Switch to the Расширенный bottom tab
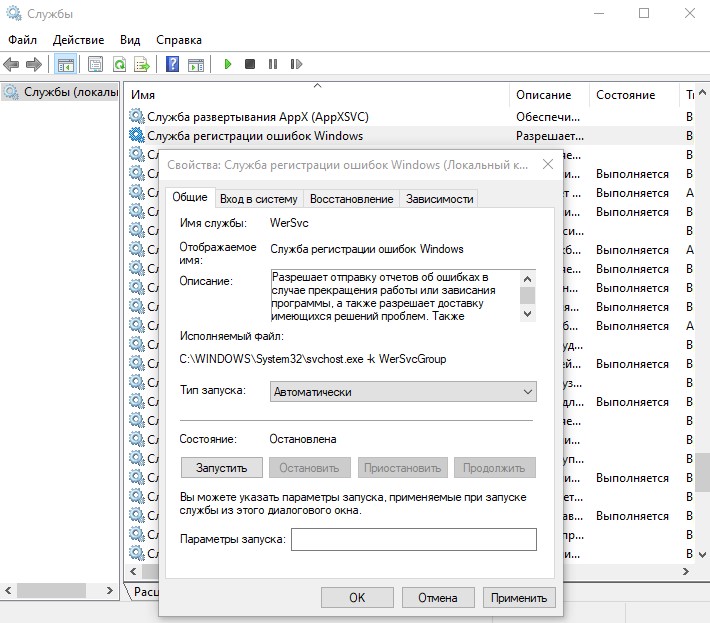This screenshot has width=710, height=623. (x=145, y=591)
